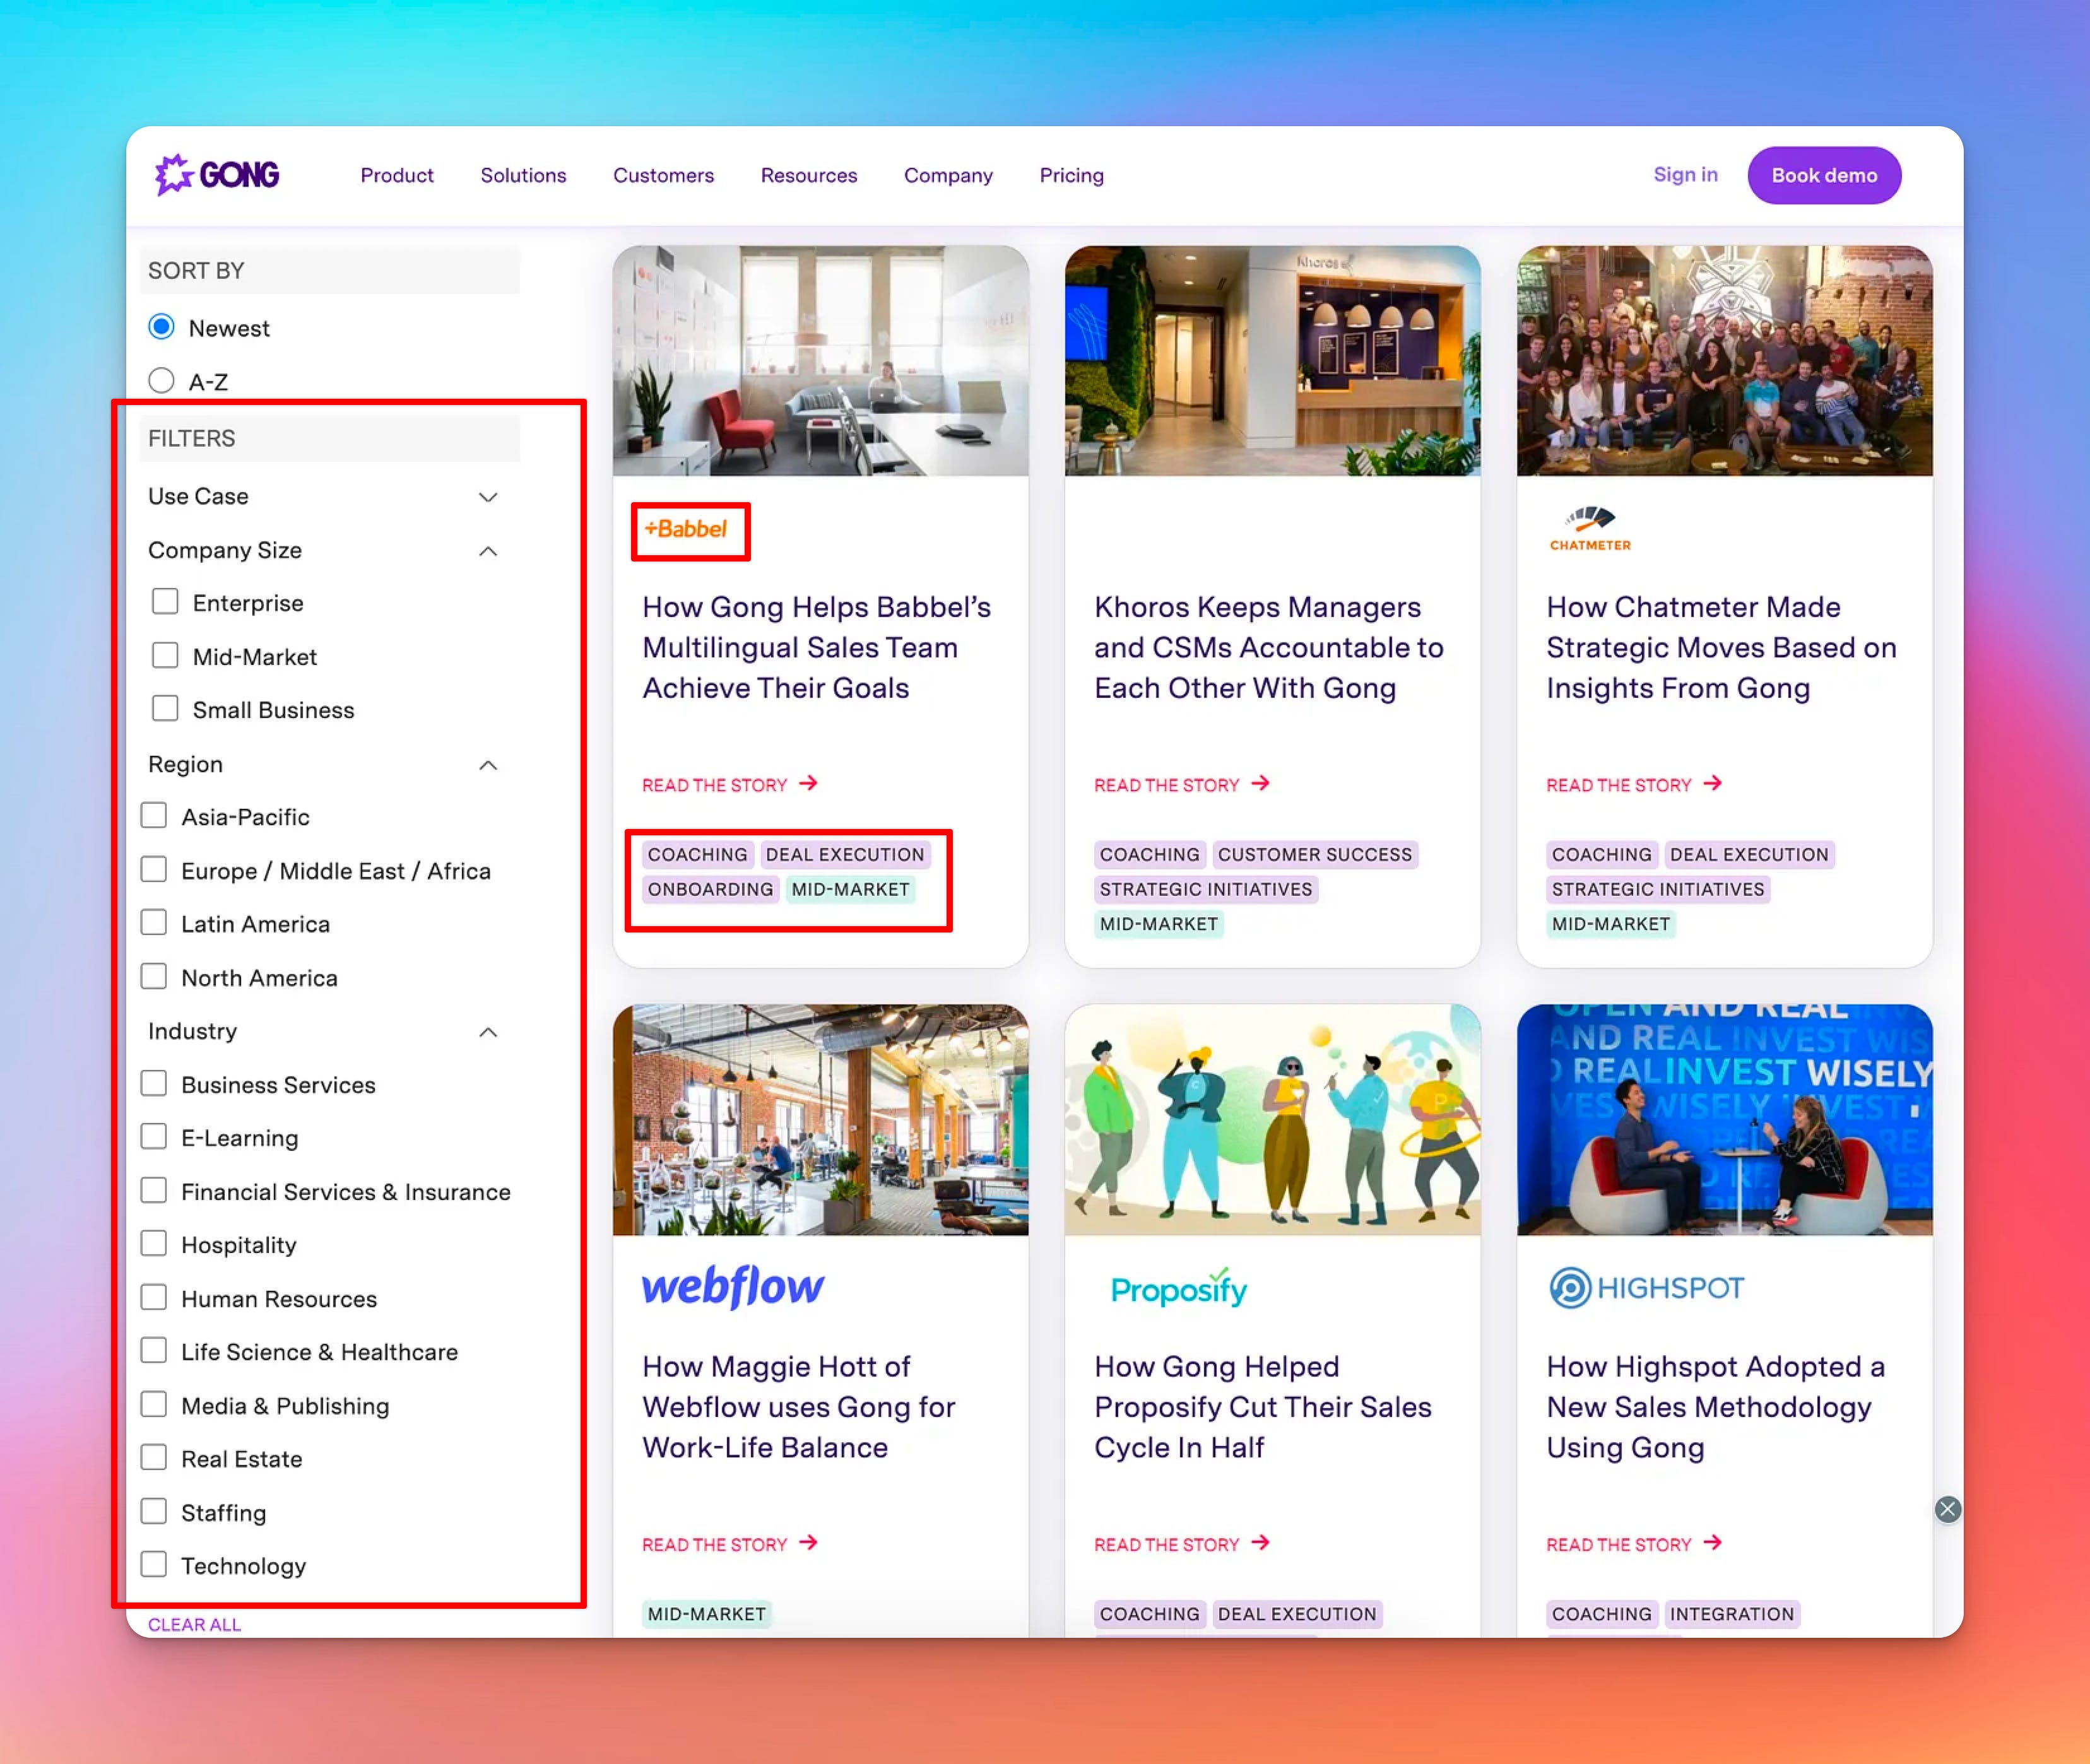Dismiss the popup with the round X icon
2090x1764 pixels.
click(1947, 1509)
